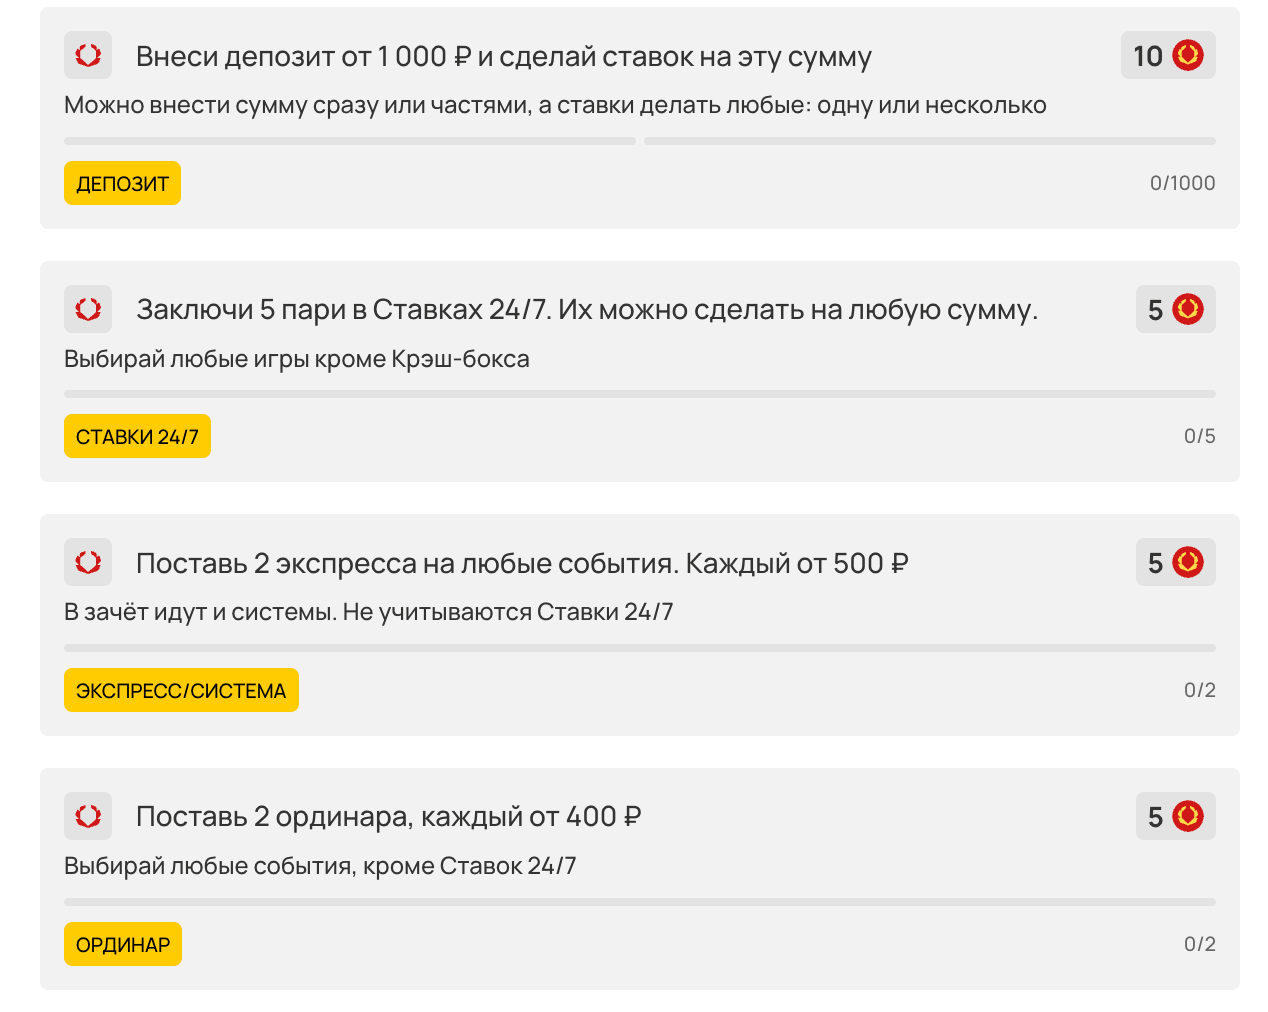
Task: Click the 5-coin reward on the express task
Action: 1175,562
